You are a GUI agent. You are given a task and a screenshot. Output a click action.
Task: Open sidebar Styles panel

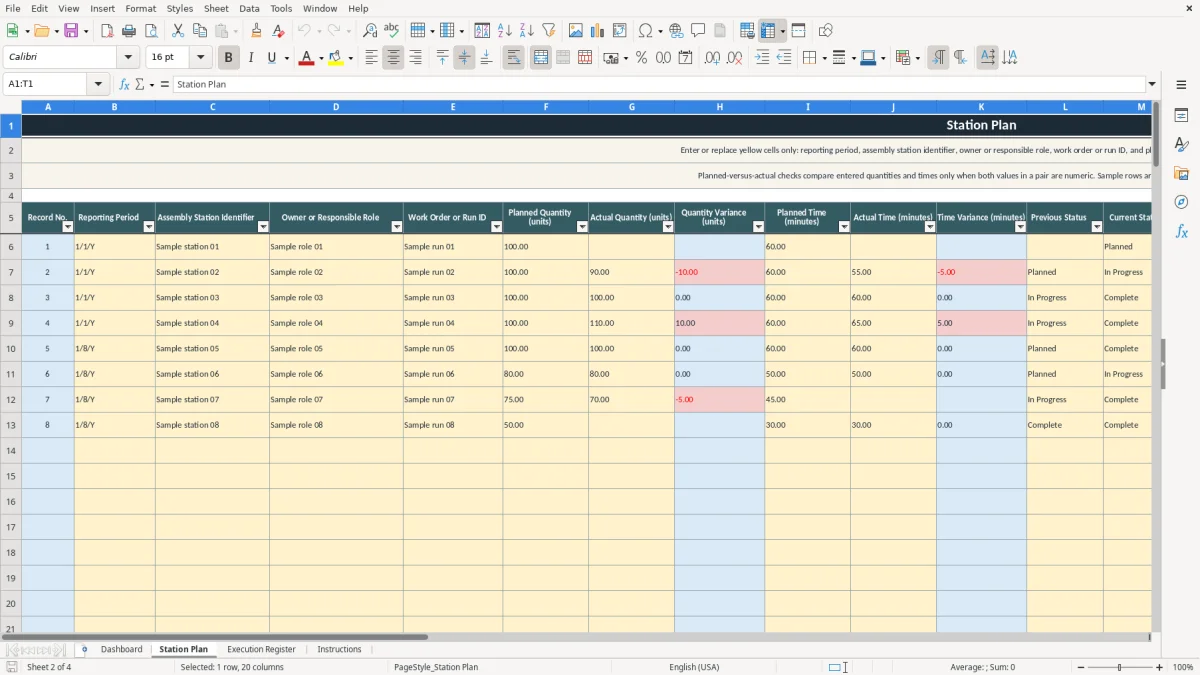click(x=1181, y=145)
